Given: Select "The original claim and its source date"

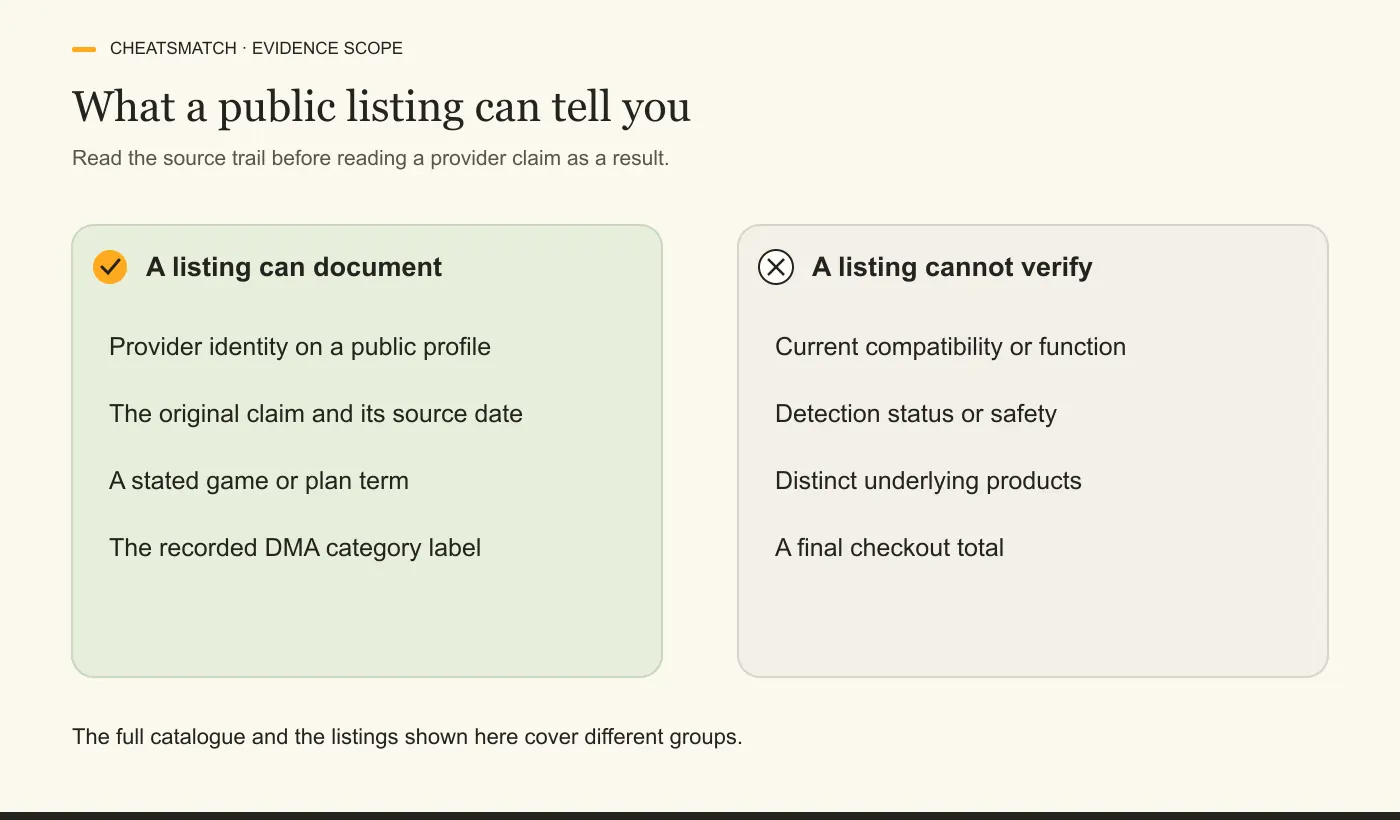Looking at the screenshot, I should [316, 414].
